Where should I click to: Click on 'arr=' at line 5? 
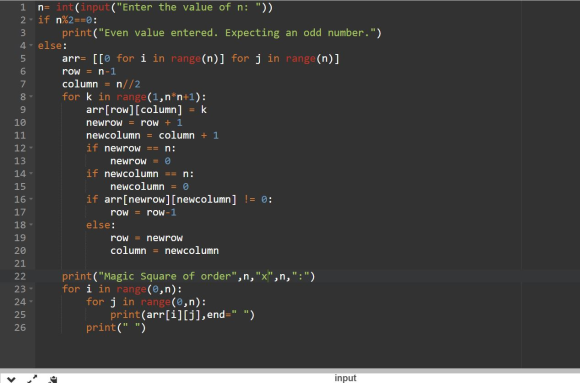[74, 58]
